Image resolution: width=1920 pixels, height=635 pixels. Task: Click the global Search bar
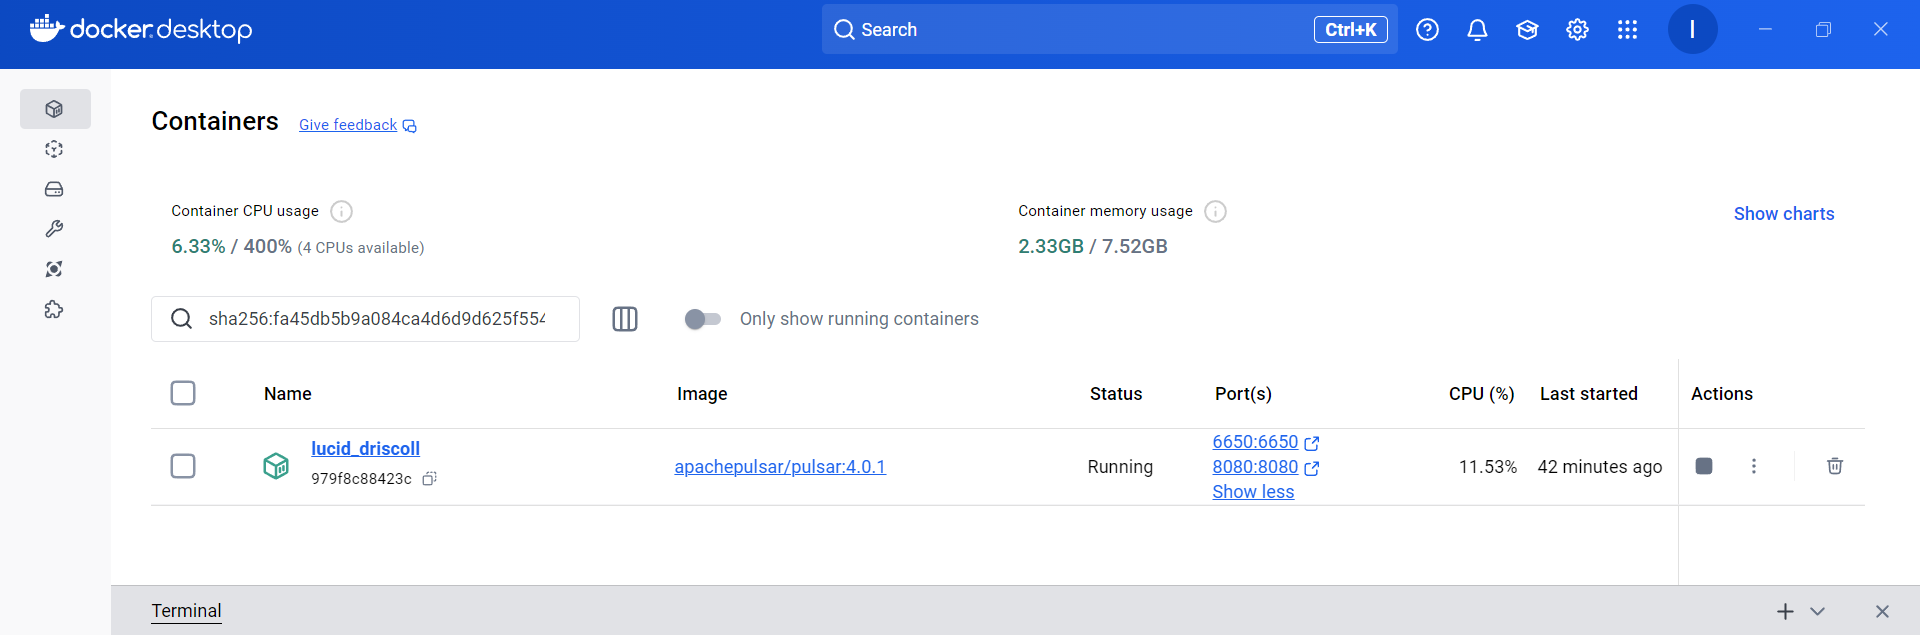click(x=1110, y=30)
